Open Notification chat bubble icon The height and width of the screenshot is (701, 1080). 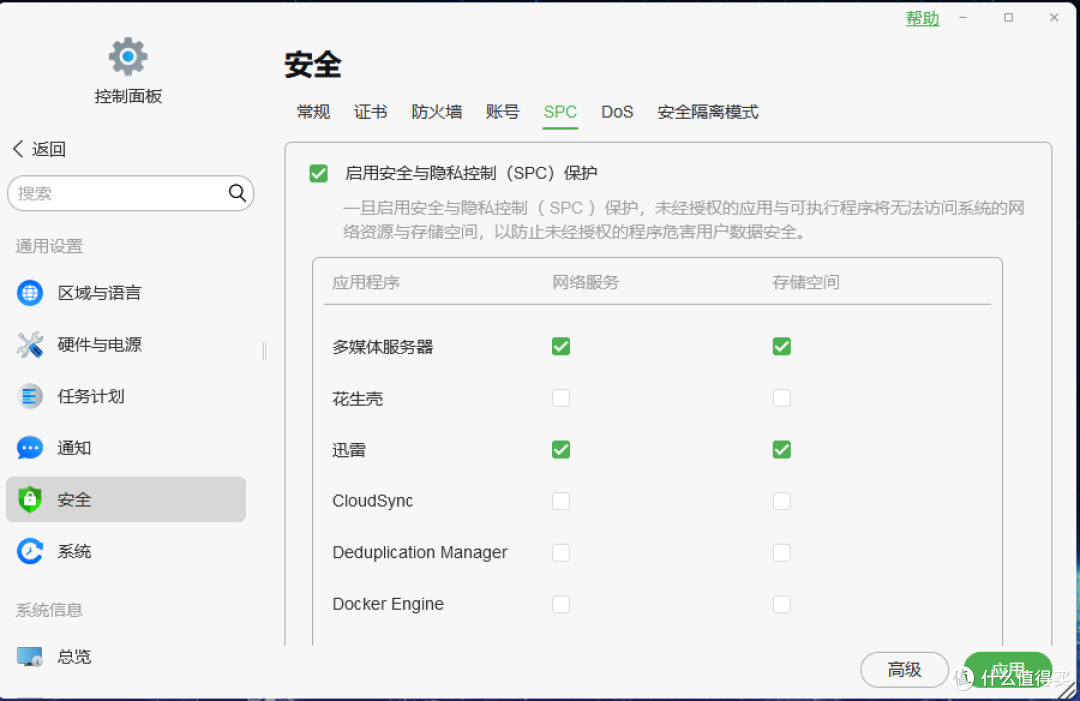30,448
